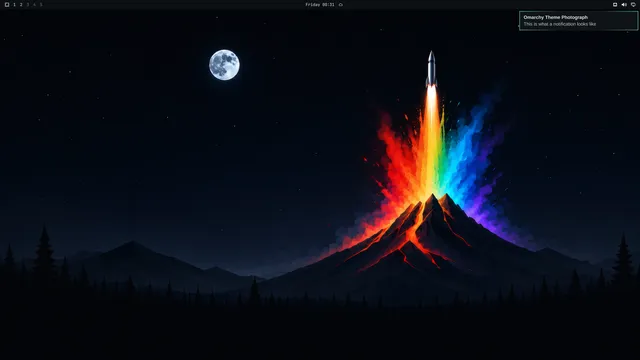This screenshot has height=360, width=640.
Task: Click 'This is what a notification looks like' text
Action: click(x=560, y=24)
